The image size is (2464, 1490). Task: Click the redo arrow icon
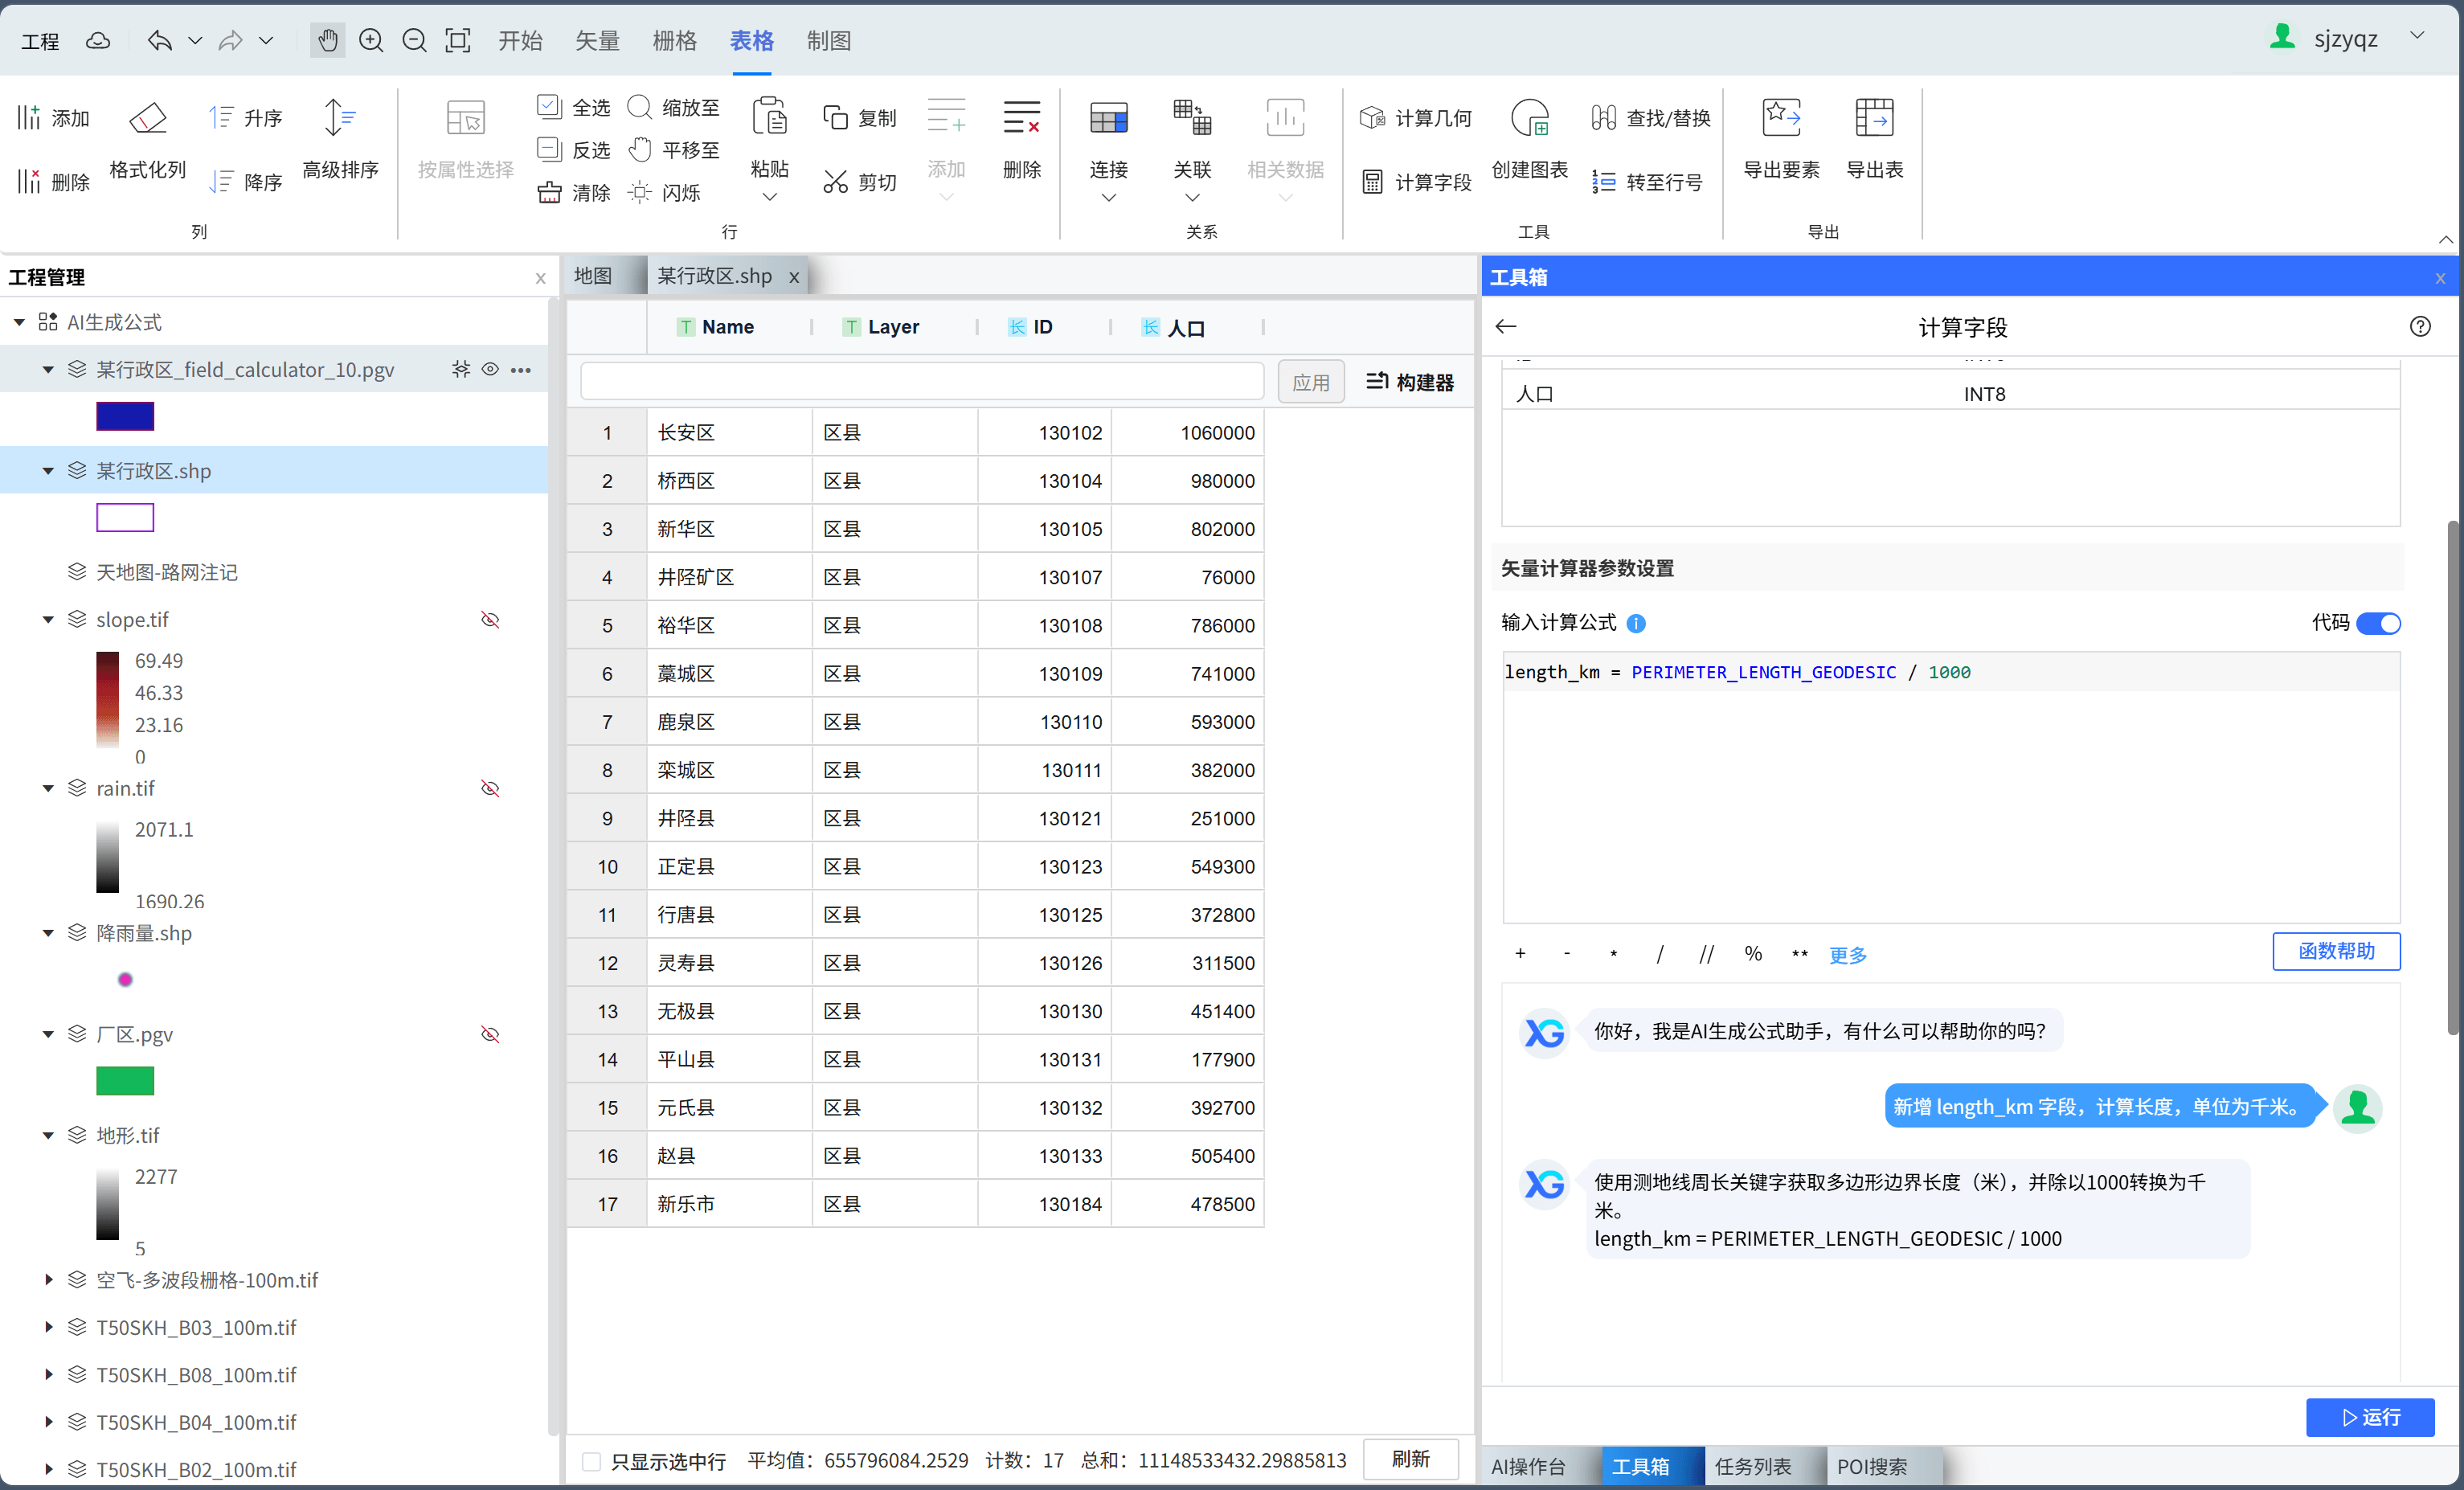pos(230,41)
